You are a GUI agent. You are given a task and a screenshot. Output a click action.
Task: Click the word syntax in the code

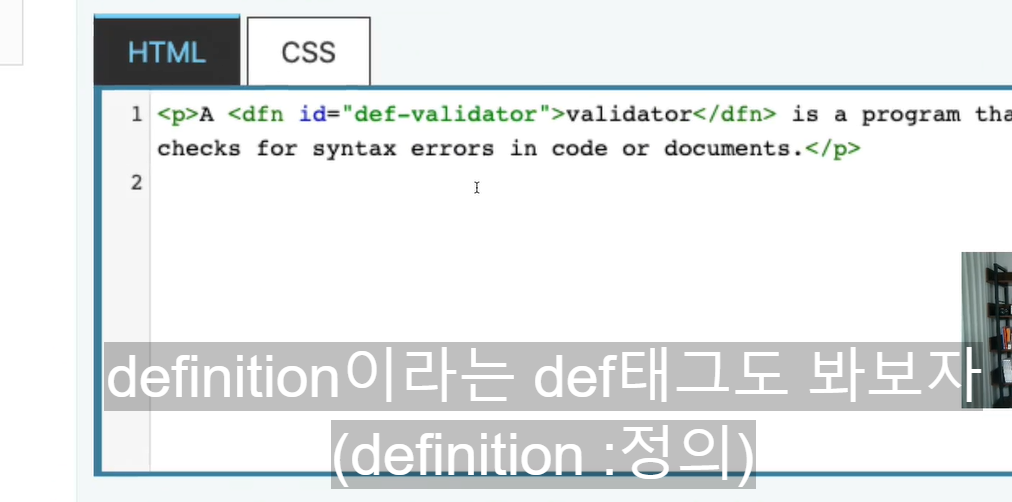pos(354,149)
